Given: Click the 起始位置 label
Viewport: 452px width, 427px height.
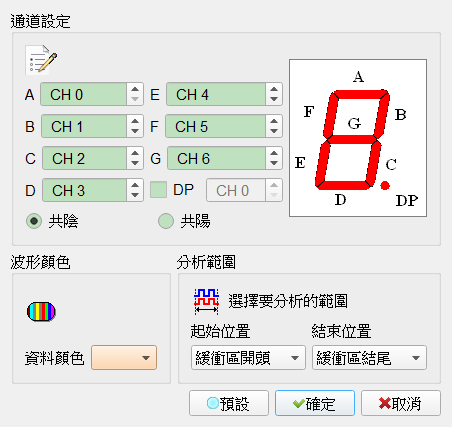Looking at the screenshot, I should 220,331.
